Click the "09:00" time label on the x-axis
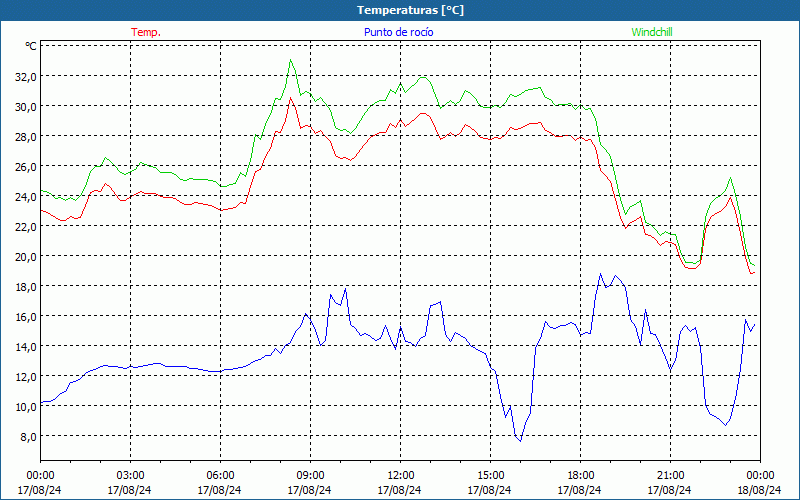The height and width of the screenshot is (500, 800). 310,476
